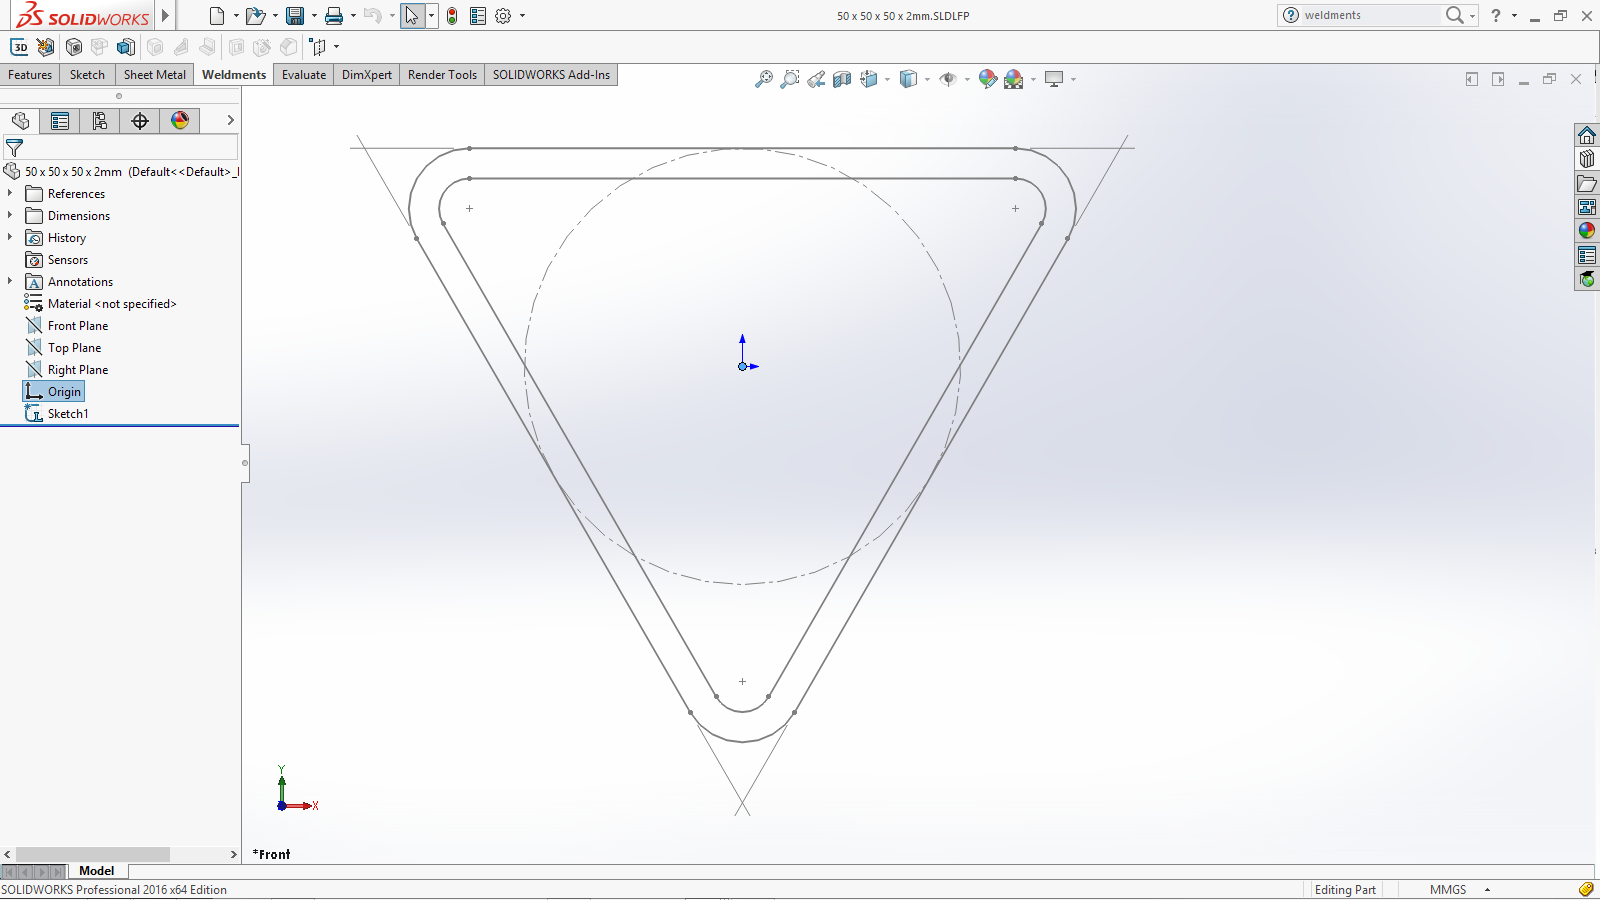The height and width of the screenshot is (900, 1600).
Task: Open the unit system MMGS dropdown
Action: (1487, 890)
